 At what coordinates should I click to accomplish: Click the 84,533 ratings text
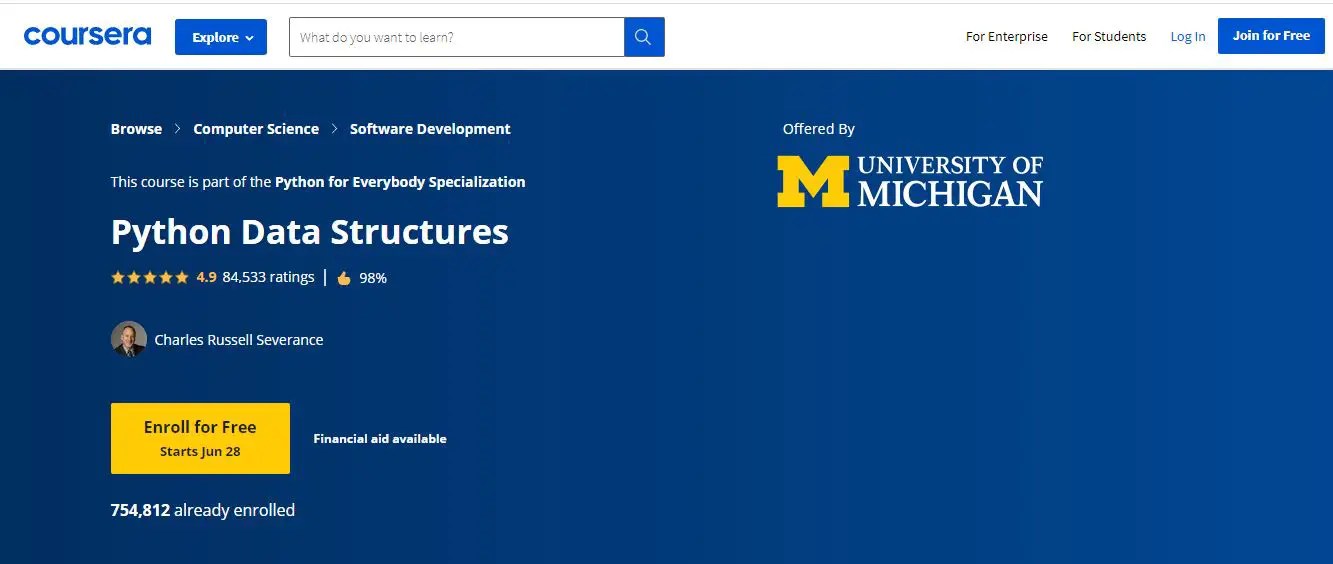pyautogui.click(x=268, y=277)
